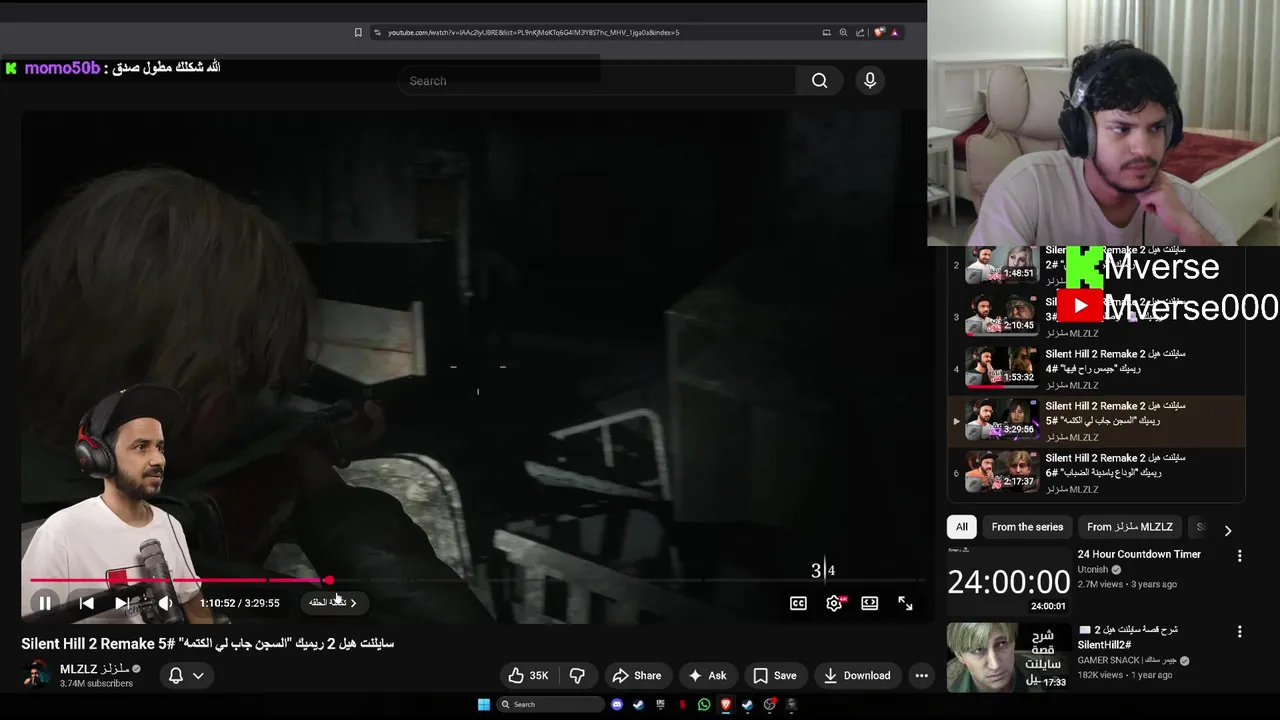Click the progress bar scrubber dot
1280x720 pixels.
329,580
